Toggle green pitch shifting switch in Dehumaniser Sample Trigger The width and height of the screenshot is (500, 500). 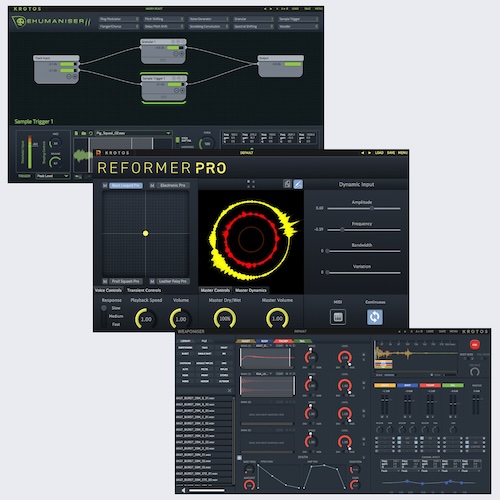tap(178, 139)
